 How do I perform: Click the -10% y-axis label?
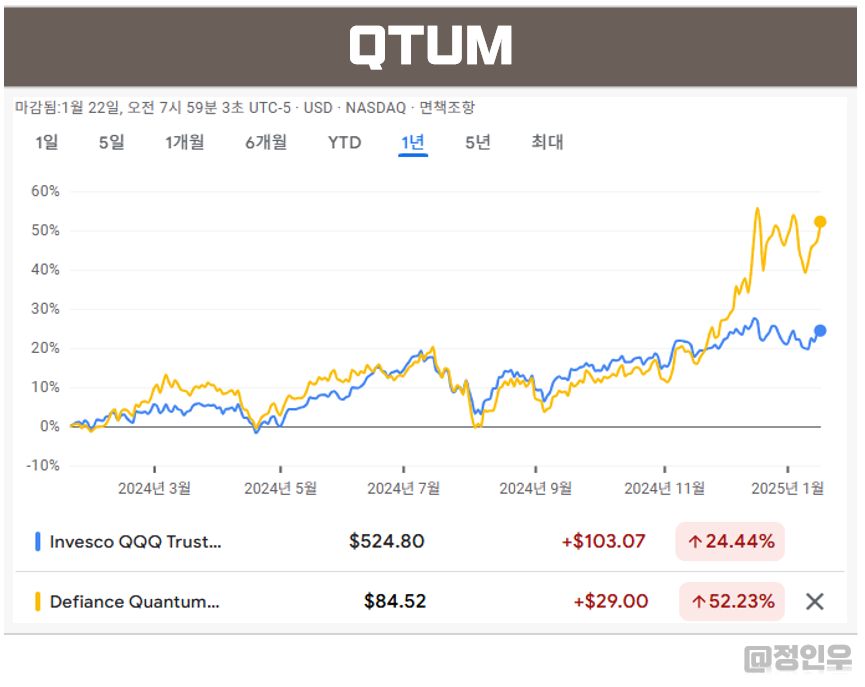(43, 466)
